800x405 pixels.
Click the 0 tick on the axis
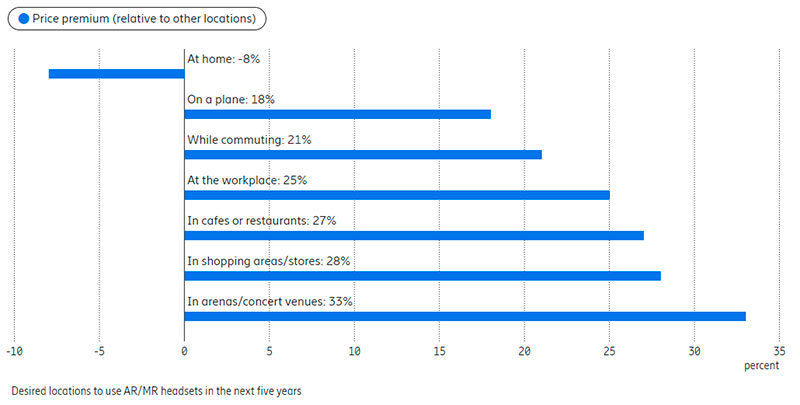coord(184,352)
